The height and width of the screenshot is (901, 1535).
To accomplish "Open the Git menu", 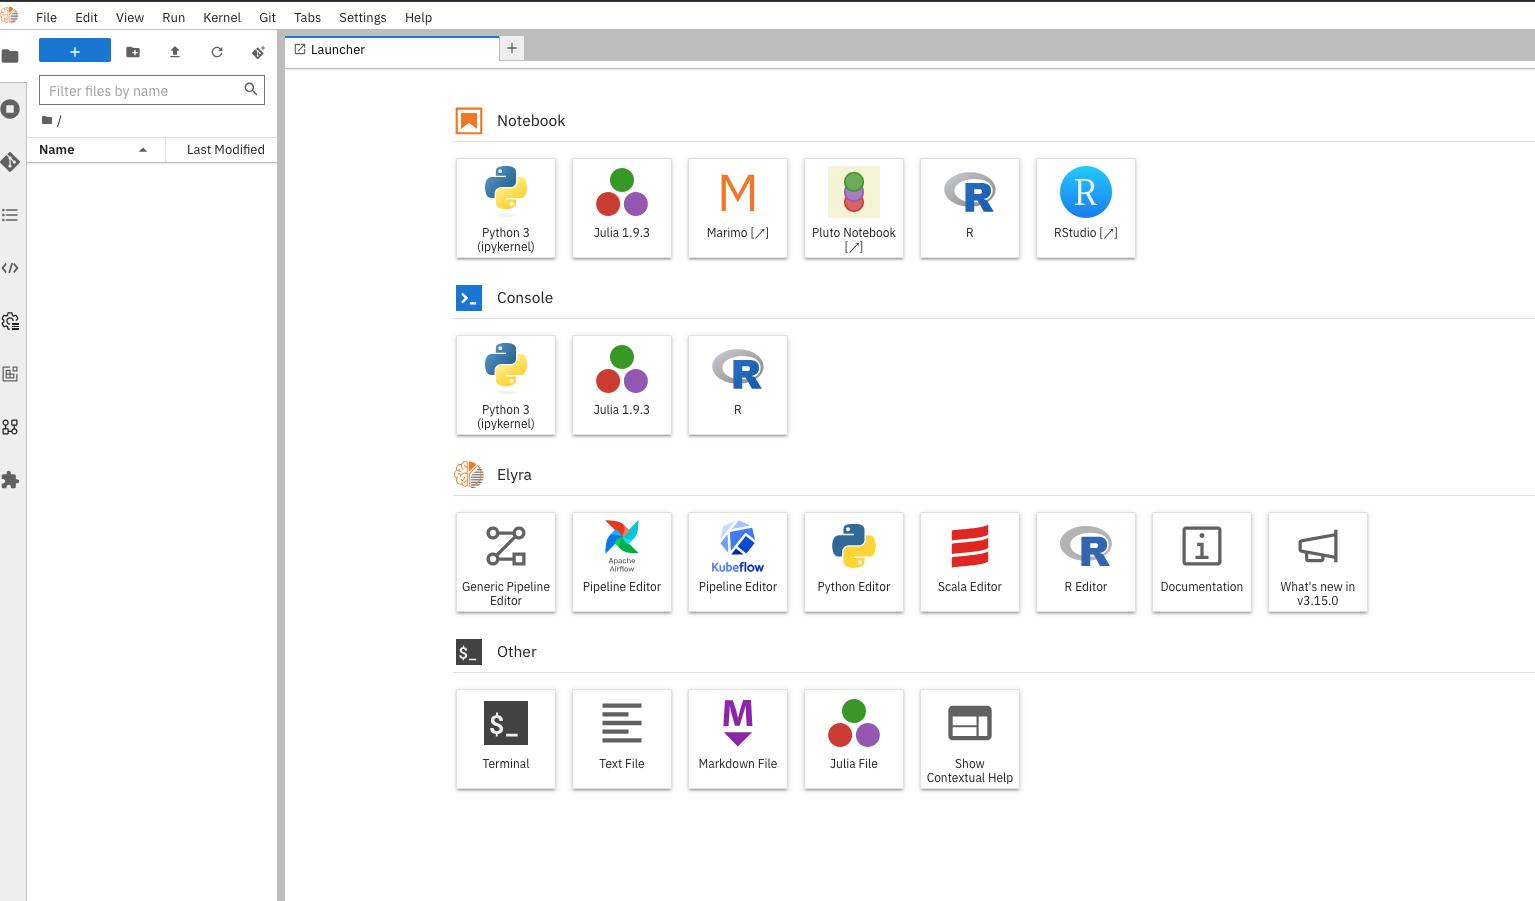I will pyautogui.click(x=268, y=17).
